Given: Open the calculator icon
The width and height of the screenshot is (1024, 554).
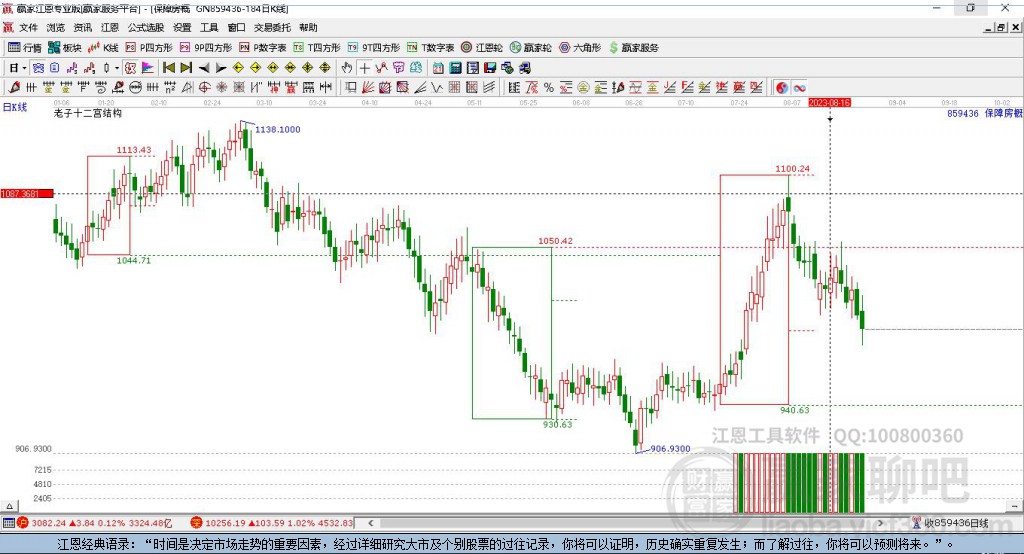Looking at the screenshot, I should 455,68.
